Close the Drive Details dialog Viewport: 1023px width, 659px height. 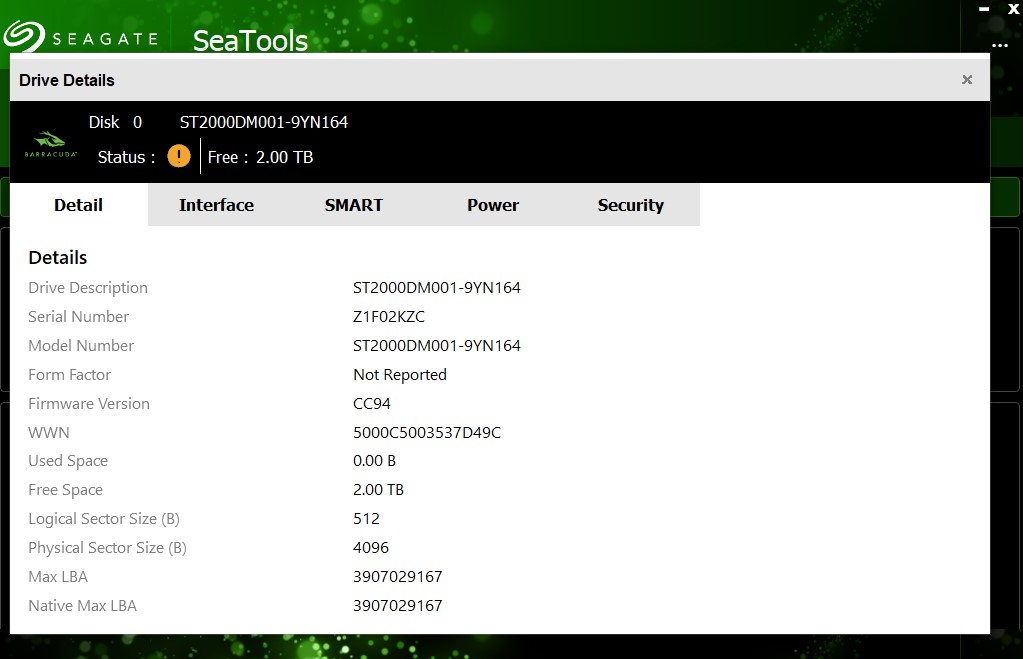pyautogui.click(x=967, y=80)
